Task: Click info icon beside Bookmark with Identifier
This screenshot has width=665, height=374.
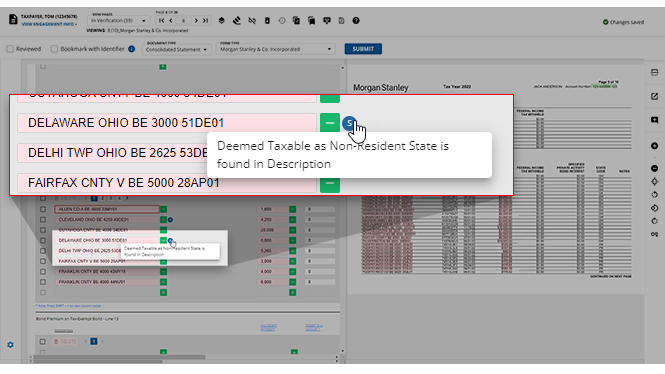Action: [131, 49]
